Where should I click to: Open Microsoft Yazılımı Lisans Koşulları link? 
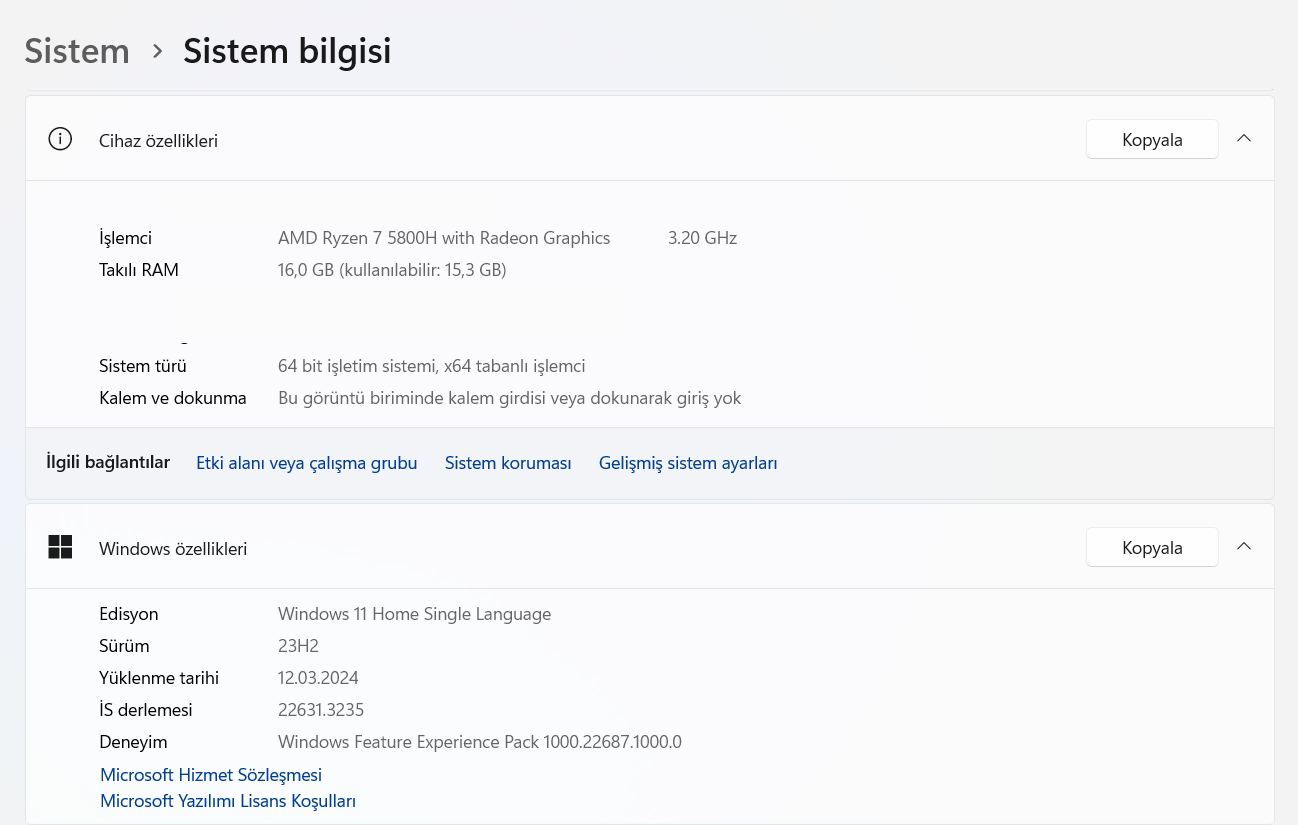[228, 801]
